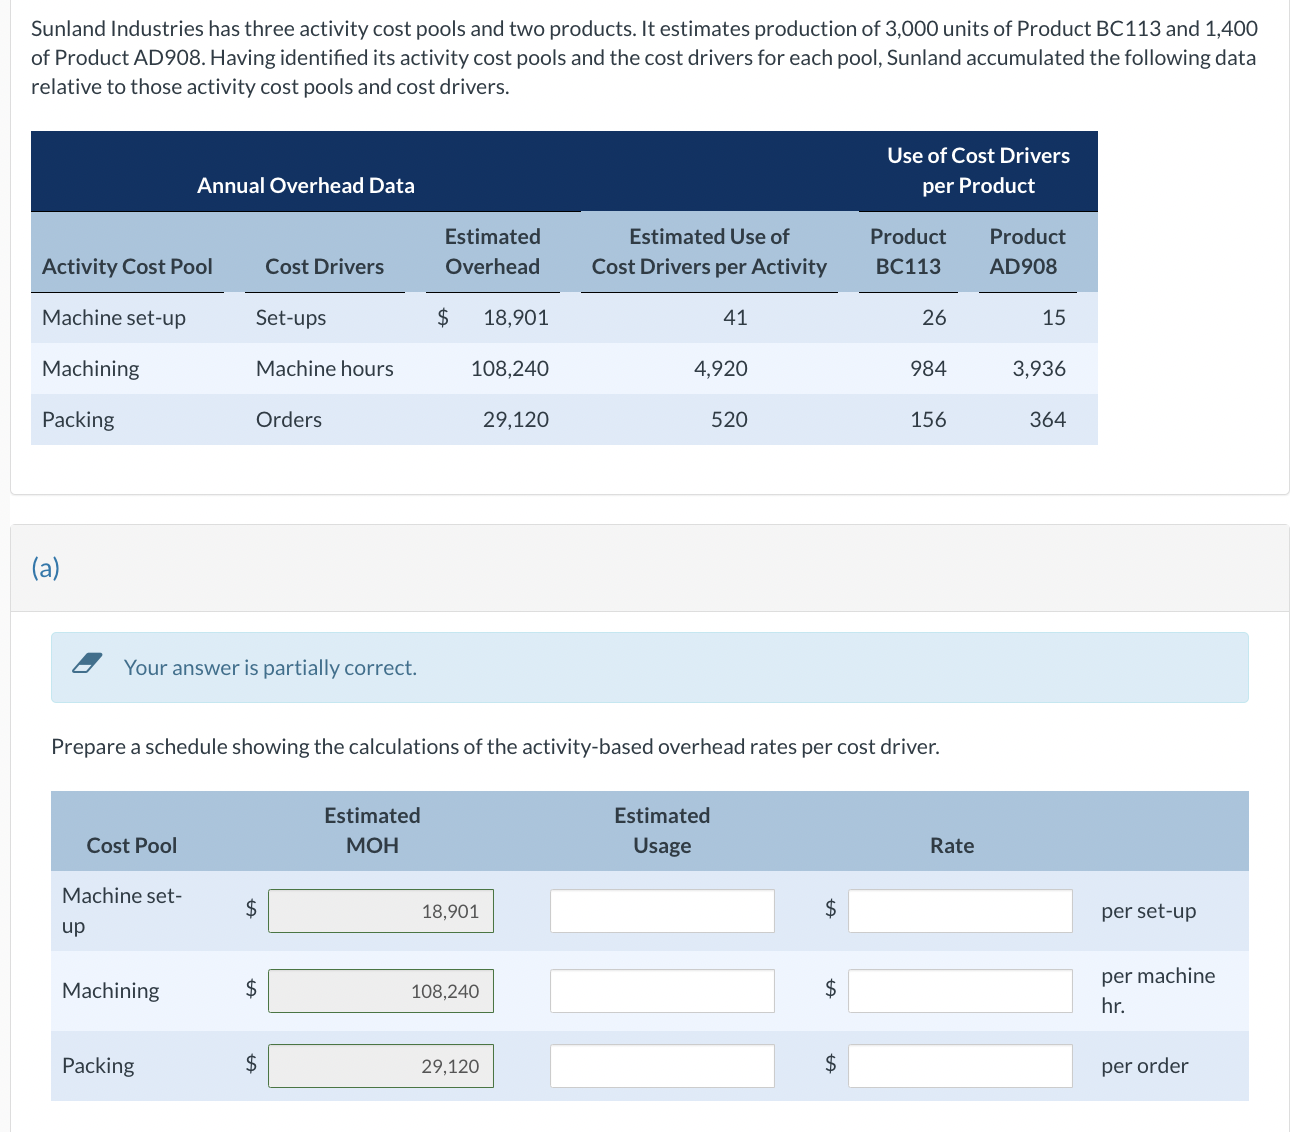Click the Rate field next to per machine hr.
Image resolution: width=1290 pixels, height=1132 pixels.
pos(959,990)
